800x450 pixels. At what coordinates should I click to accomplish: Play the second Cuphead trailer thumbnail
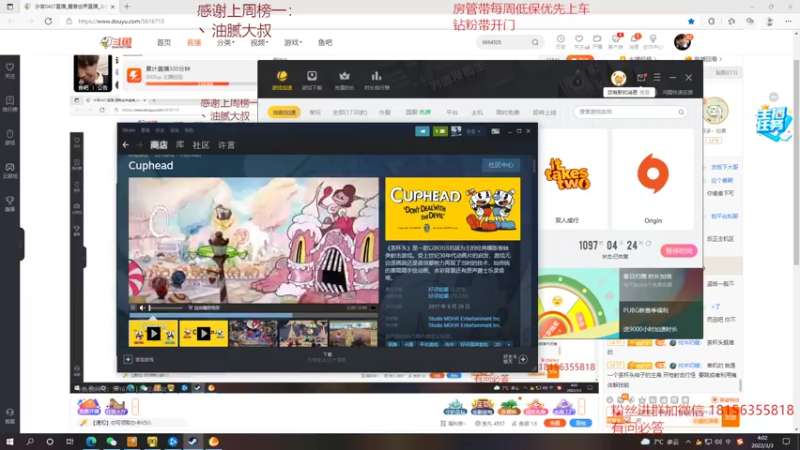[x=203, y=334]
